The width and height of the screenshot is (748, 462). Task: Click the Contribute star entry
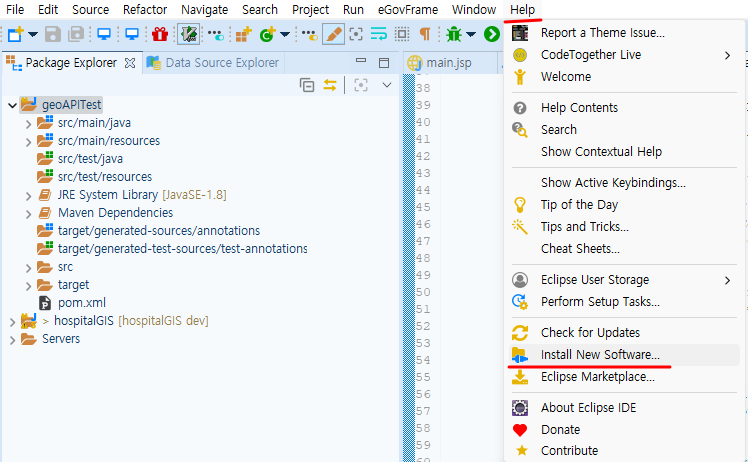[x=624, y=451]
